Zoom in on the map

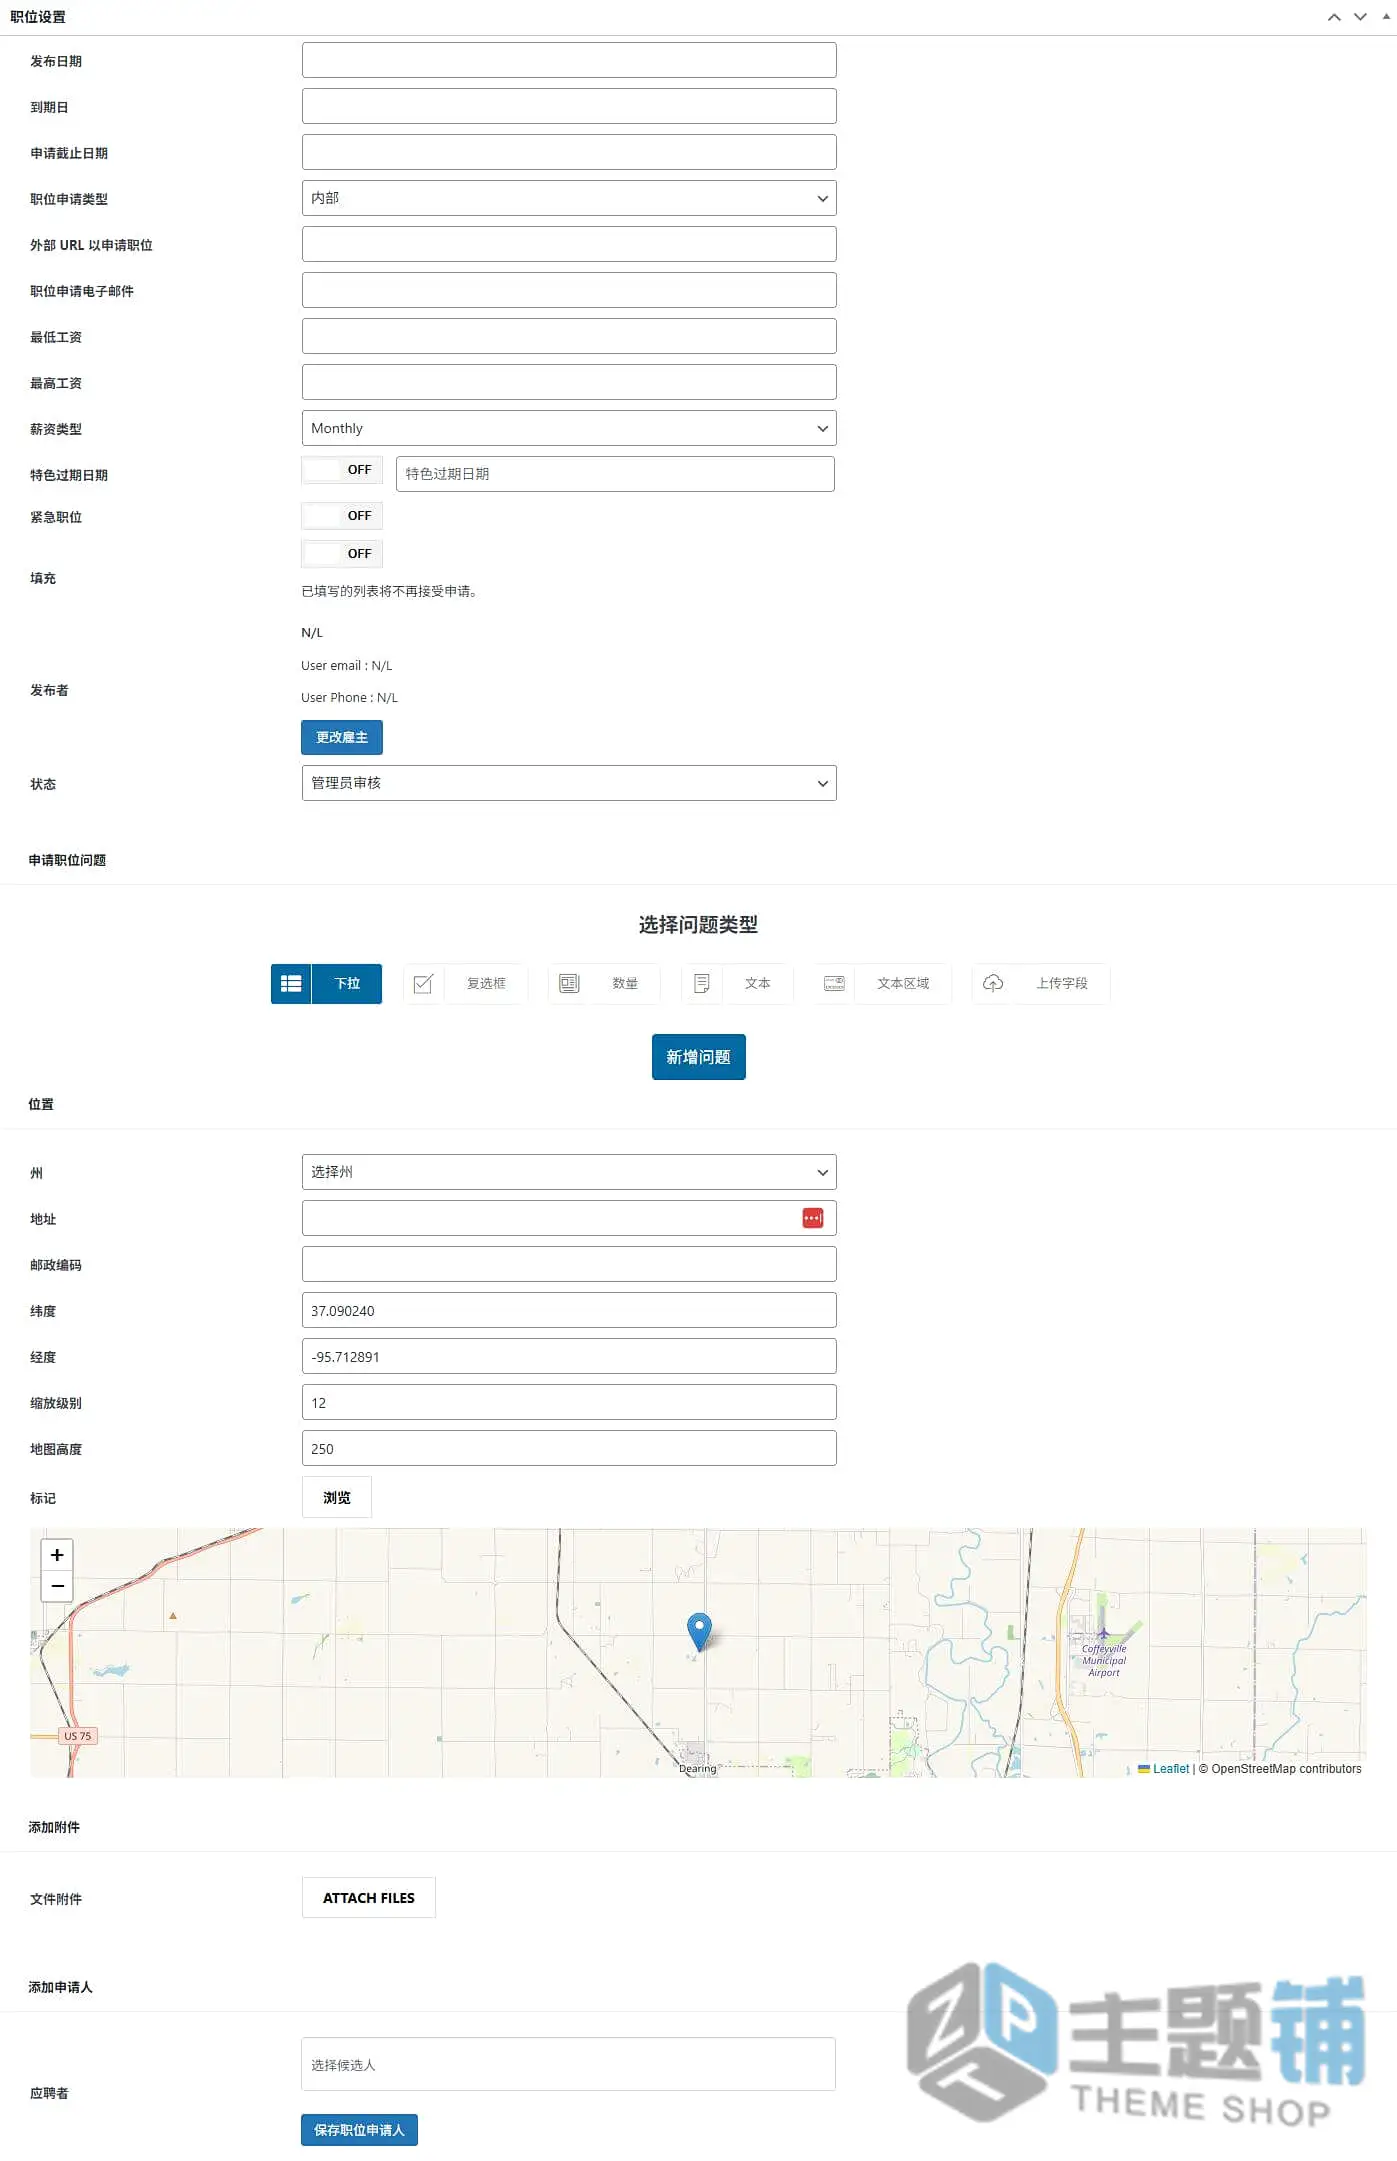coord(57,1555)
